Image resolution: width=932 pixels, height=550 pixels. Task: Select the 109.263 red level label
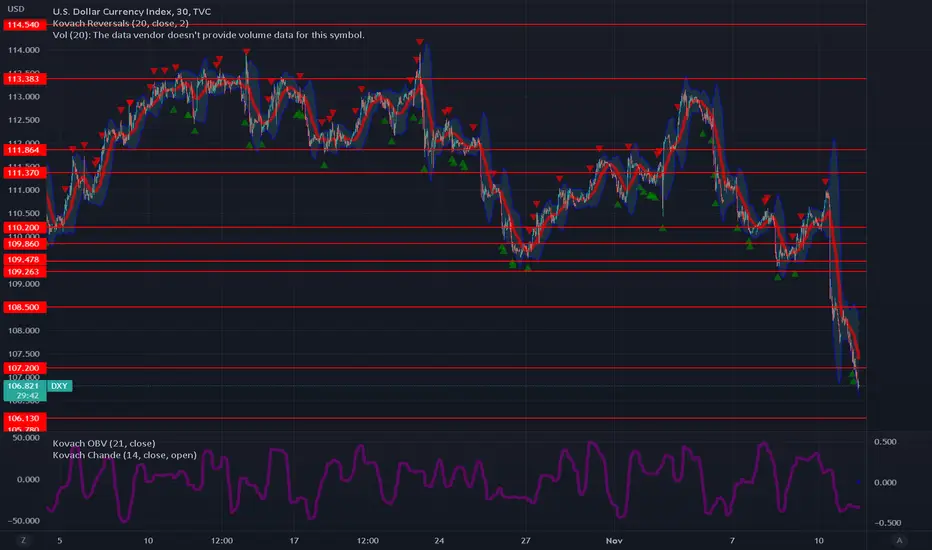[24, 272]
